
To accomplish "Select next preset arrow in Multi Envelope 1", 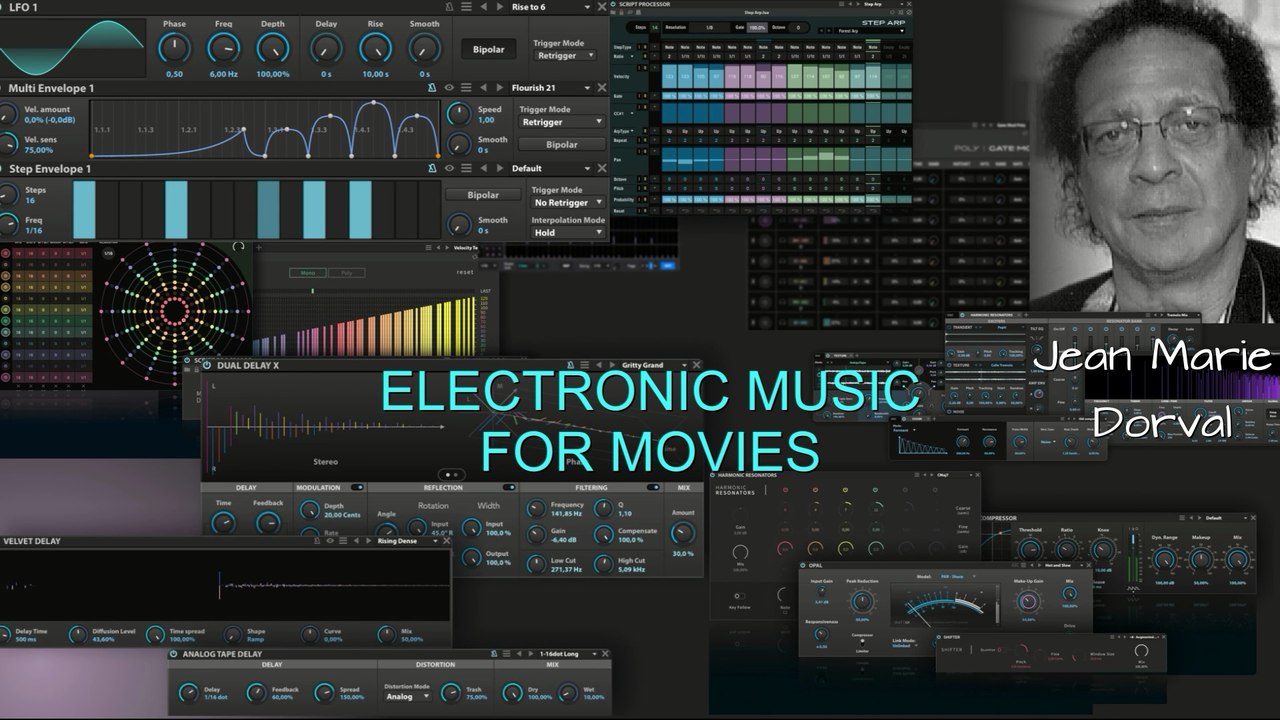I will tap(499, 88).
